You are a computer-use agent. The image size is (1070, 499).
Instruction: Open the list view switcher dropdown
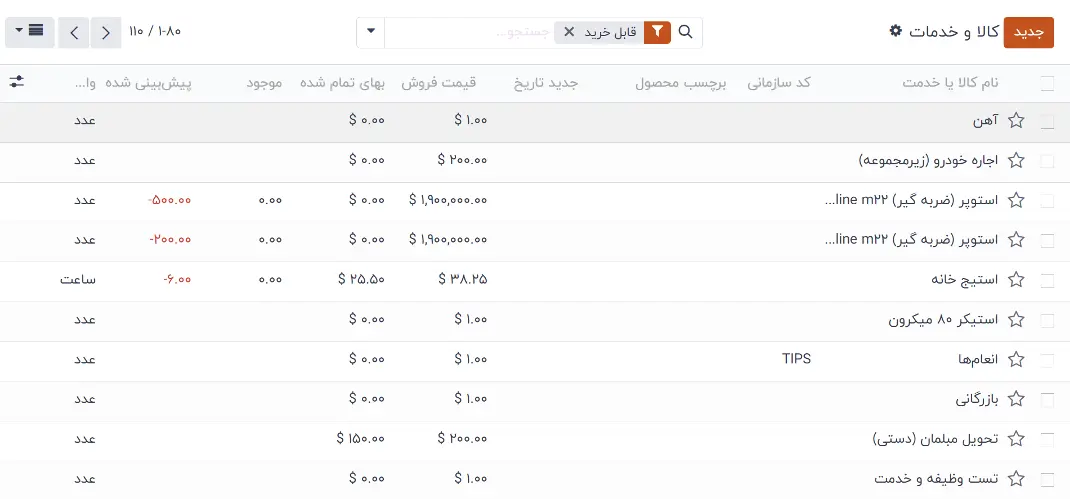(29, 32)
